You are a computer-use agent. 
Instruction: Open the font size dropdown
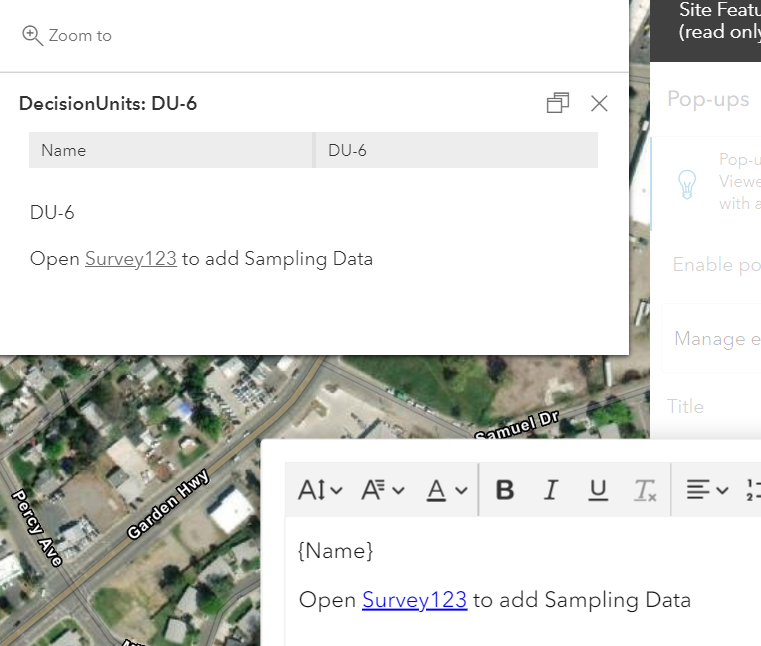[320, 490]
